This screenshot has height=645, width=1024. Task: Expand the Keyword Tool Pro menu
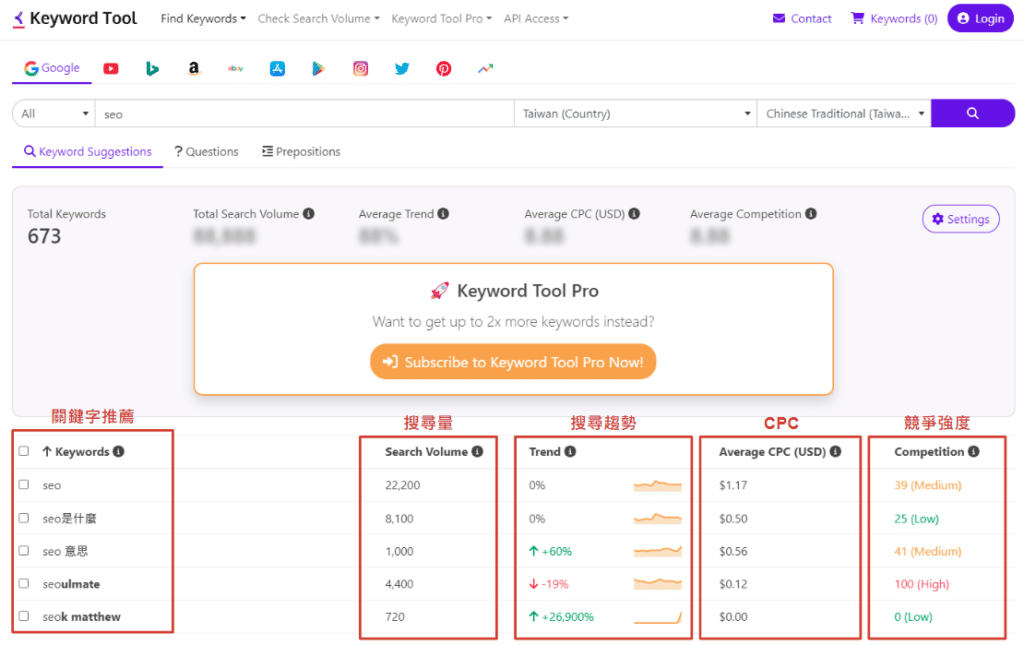click(x=441, y=19)
